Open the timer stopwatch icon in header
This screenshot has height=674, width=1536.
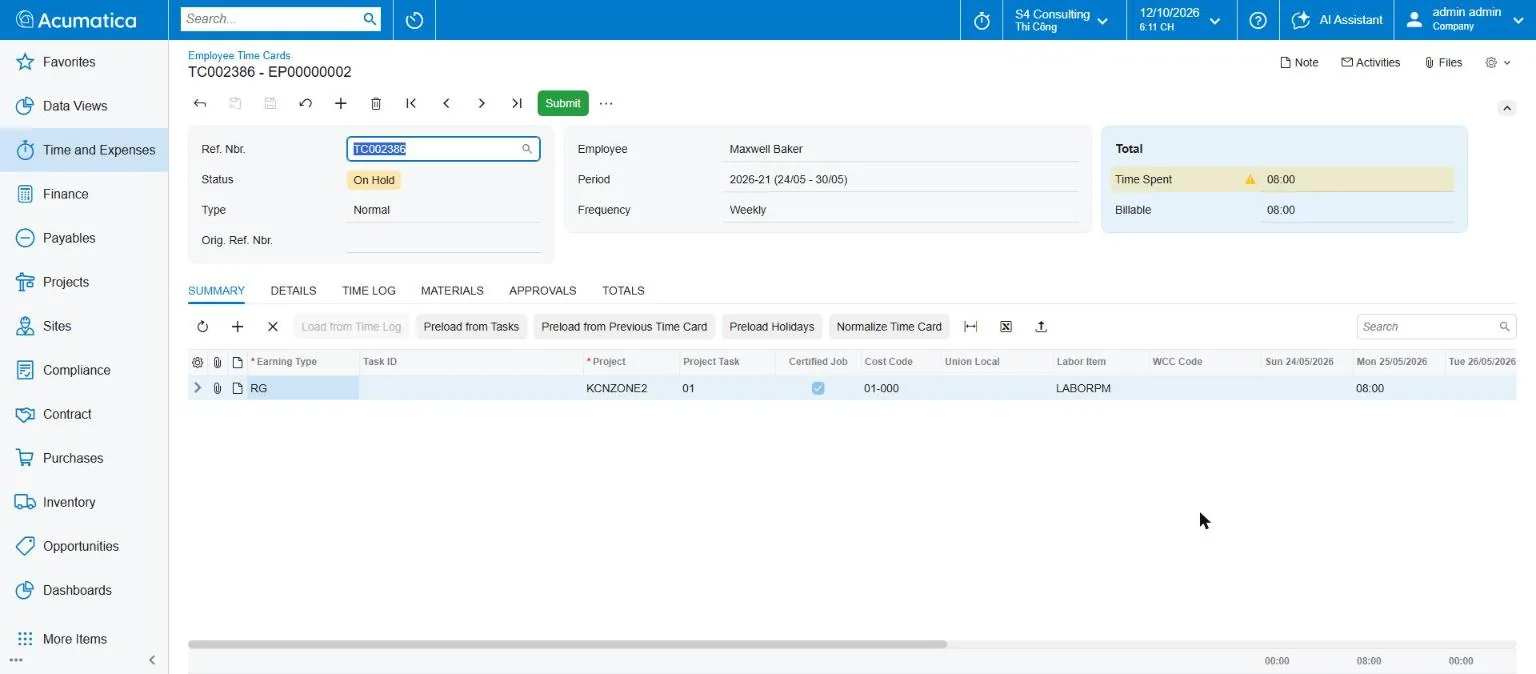point(981,20)
